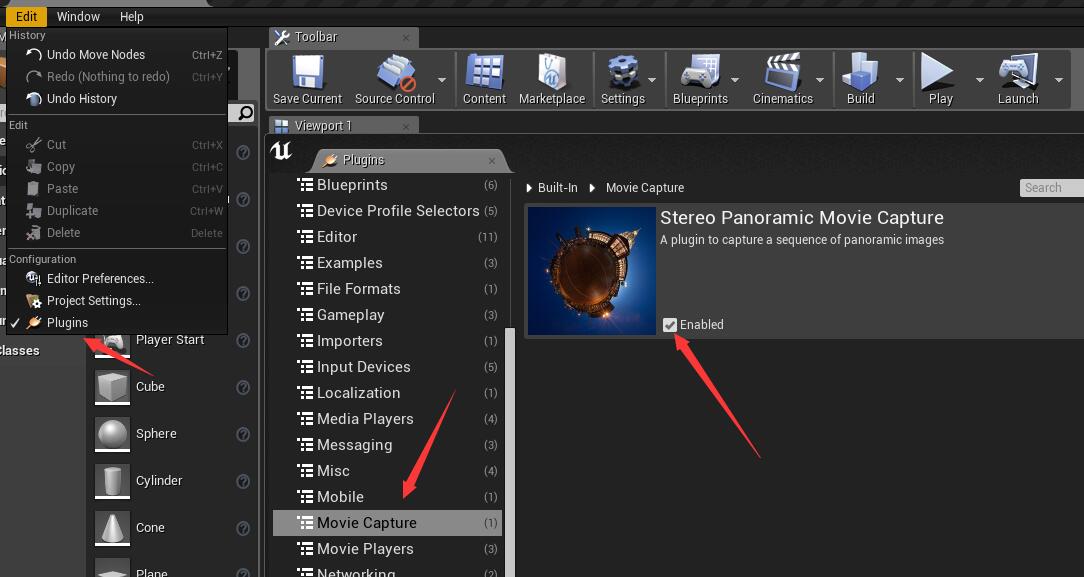Select the Cylinder placement icon
Screen dimensions: 1084x577
(x=112, y=481)
